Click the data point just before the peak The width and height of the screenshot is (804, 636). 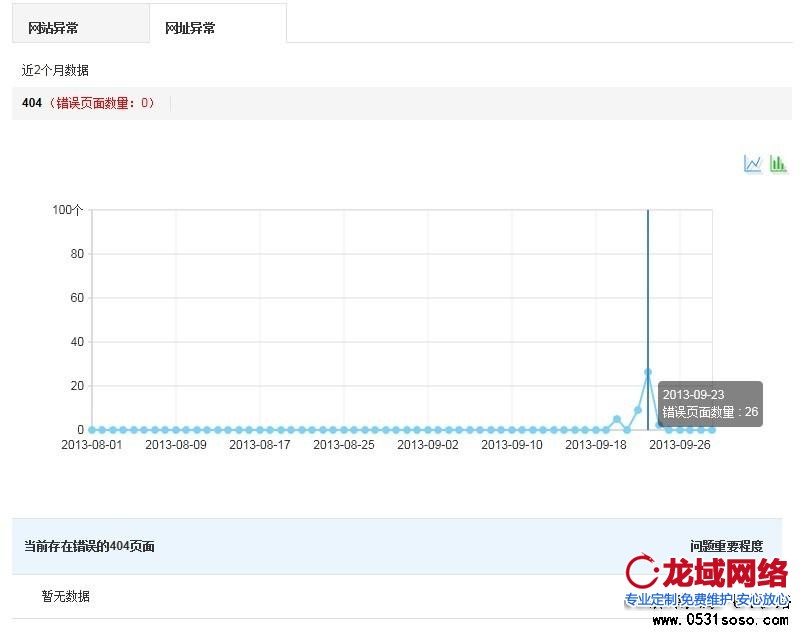[x=638, y=410]
